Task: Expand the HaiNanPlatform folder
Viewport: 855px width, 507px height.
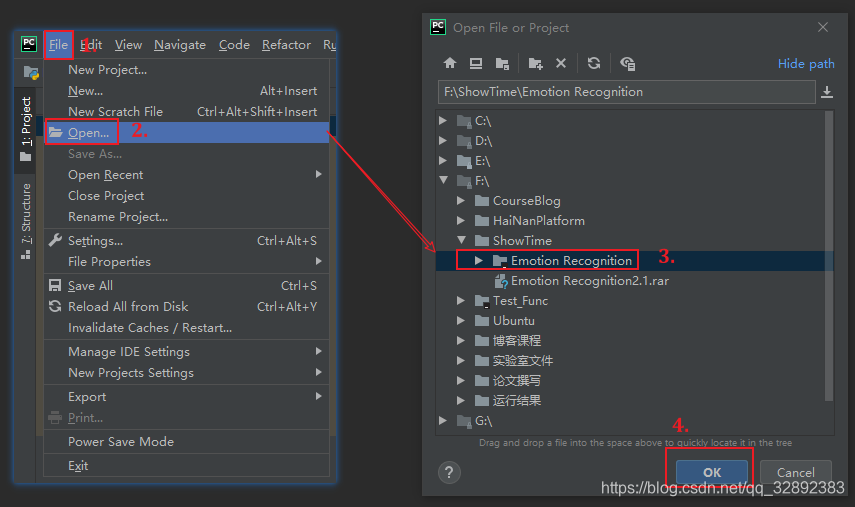Action: click(x=461, y=220)
